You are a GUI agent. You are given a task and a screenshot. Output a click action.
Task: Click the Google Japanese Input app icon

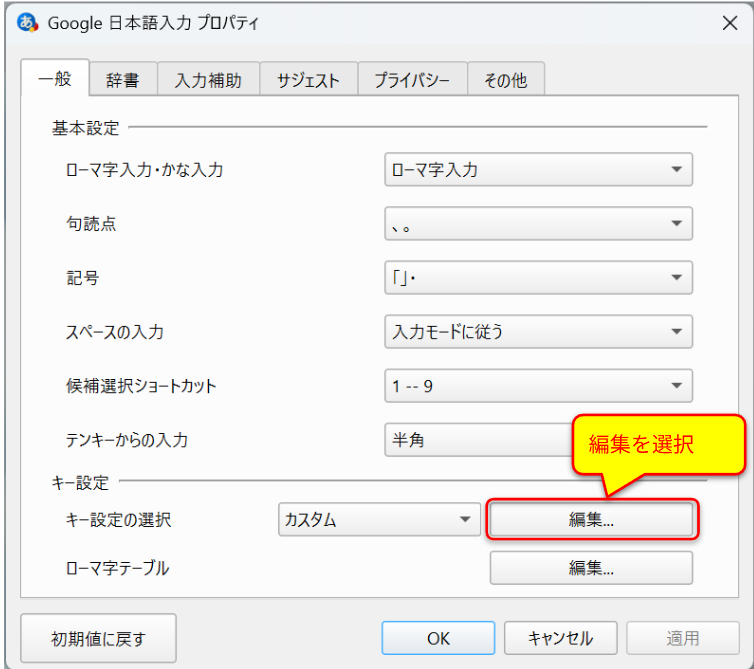coord(27,23)
